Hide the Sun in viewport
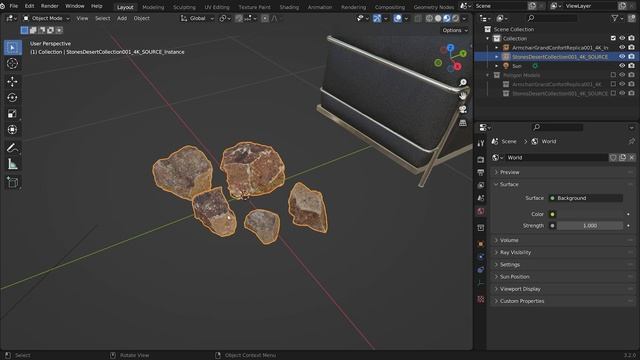The image size is (640, 360). tap(622, 66)
